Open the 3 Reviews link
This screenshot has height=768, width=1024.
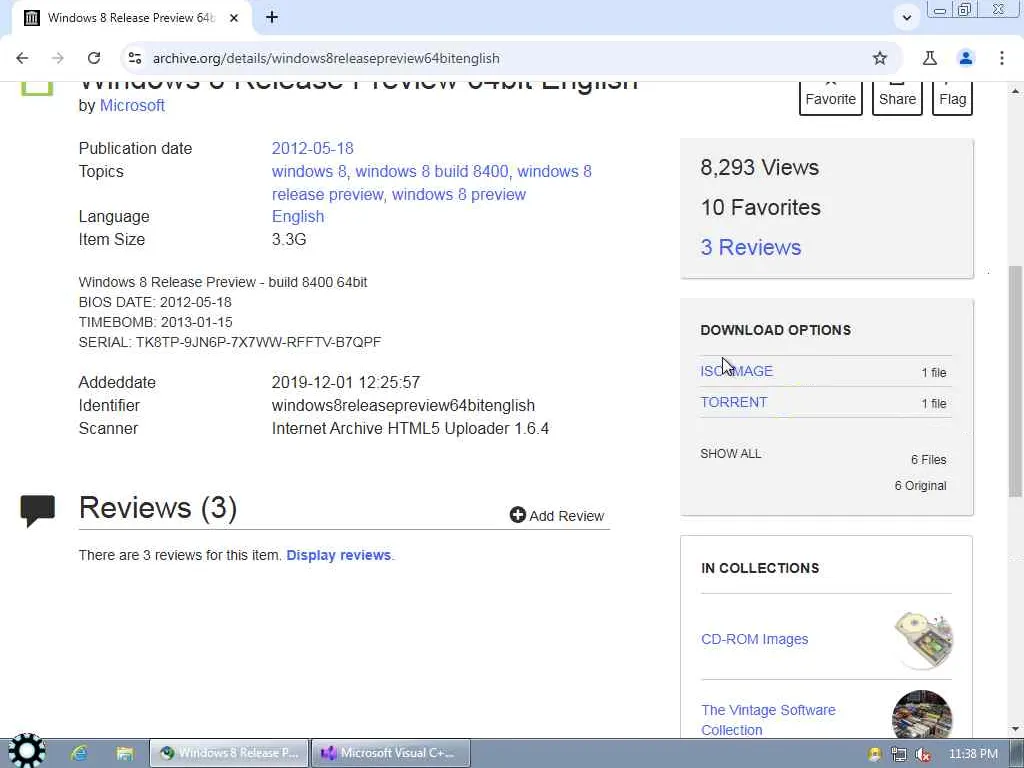[750, 248]
